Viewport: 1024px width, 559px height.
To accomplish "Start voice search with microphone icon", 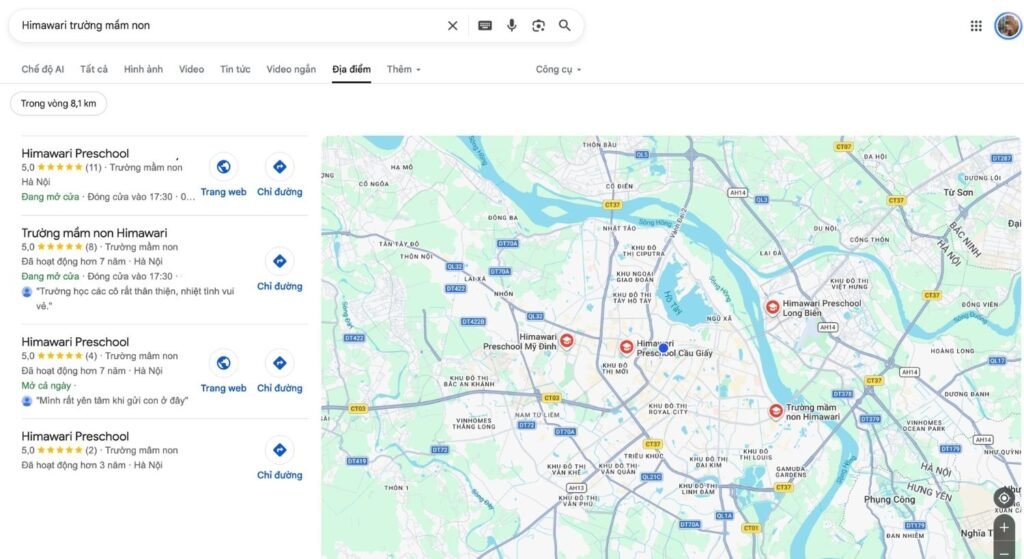I will pyautogui.click(x=511, y=25).
